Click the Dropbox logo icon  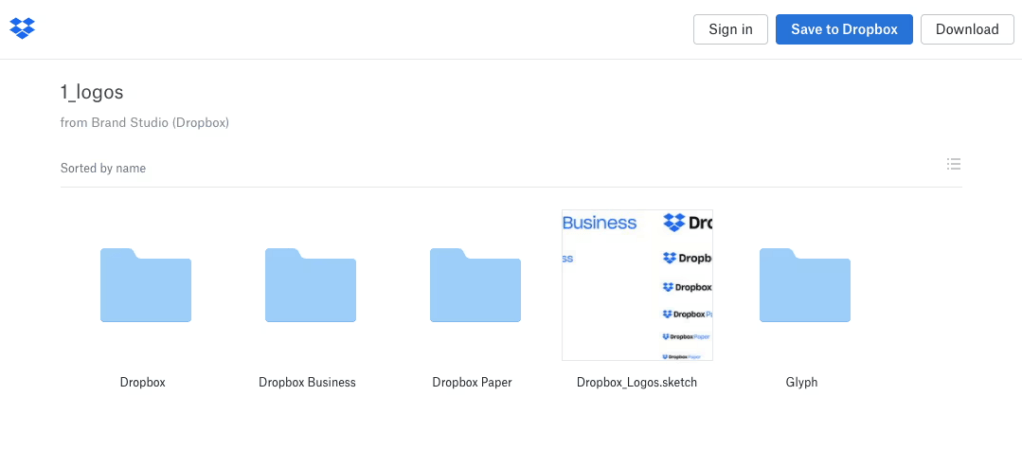(22, 28)
